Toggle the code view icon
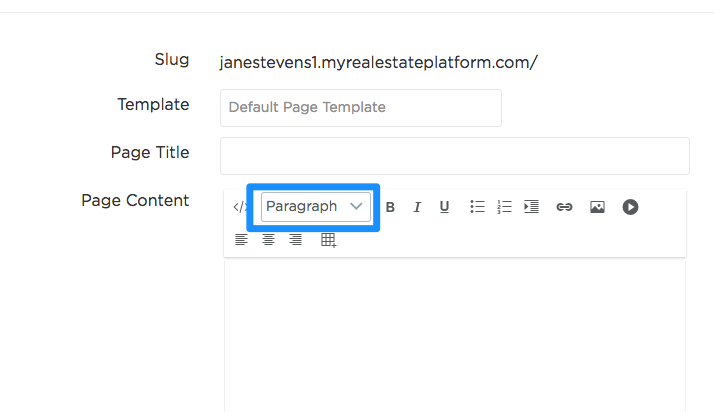 (240, 207)
